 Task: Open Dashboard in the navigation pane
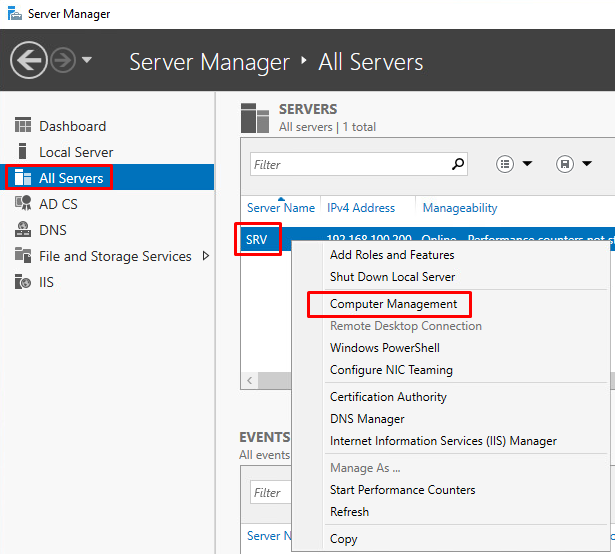click(x=73, y=126)
